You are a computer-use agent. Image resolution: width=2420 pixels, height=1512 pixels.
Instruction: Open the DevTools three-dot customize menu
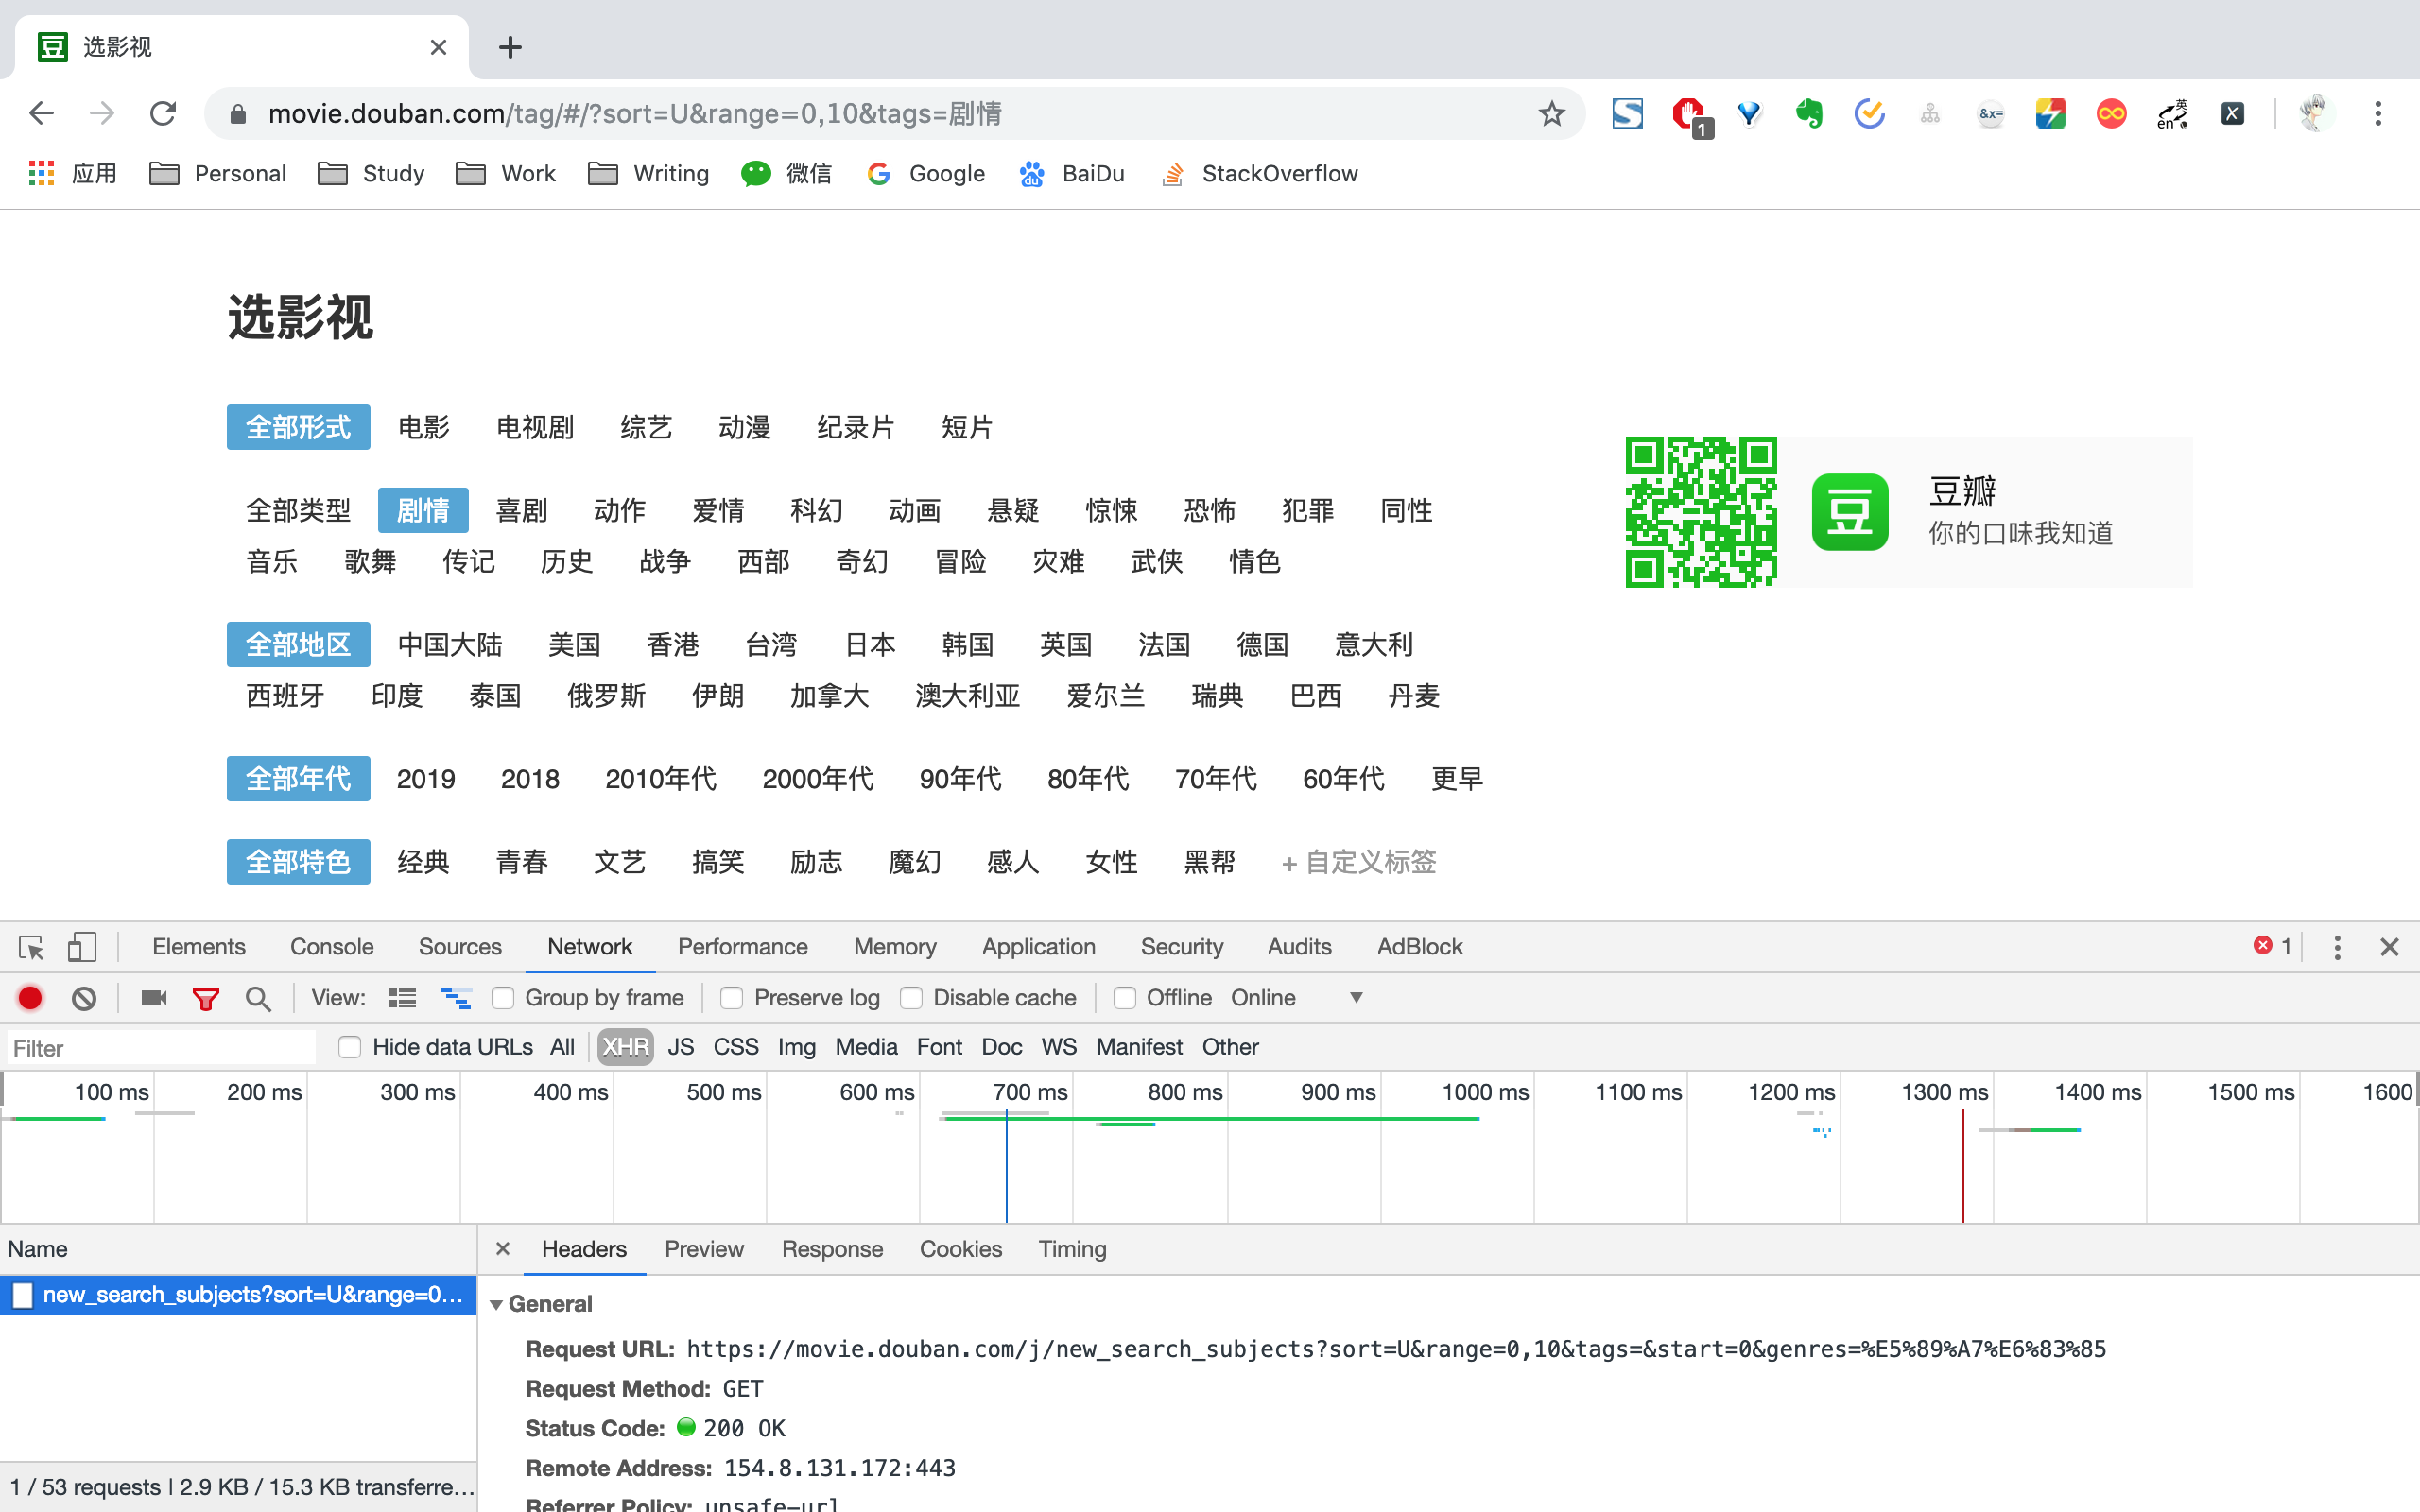(x=2337, y=946)
